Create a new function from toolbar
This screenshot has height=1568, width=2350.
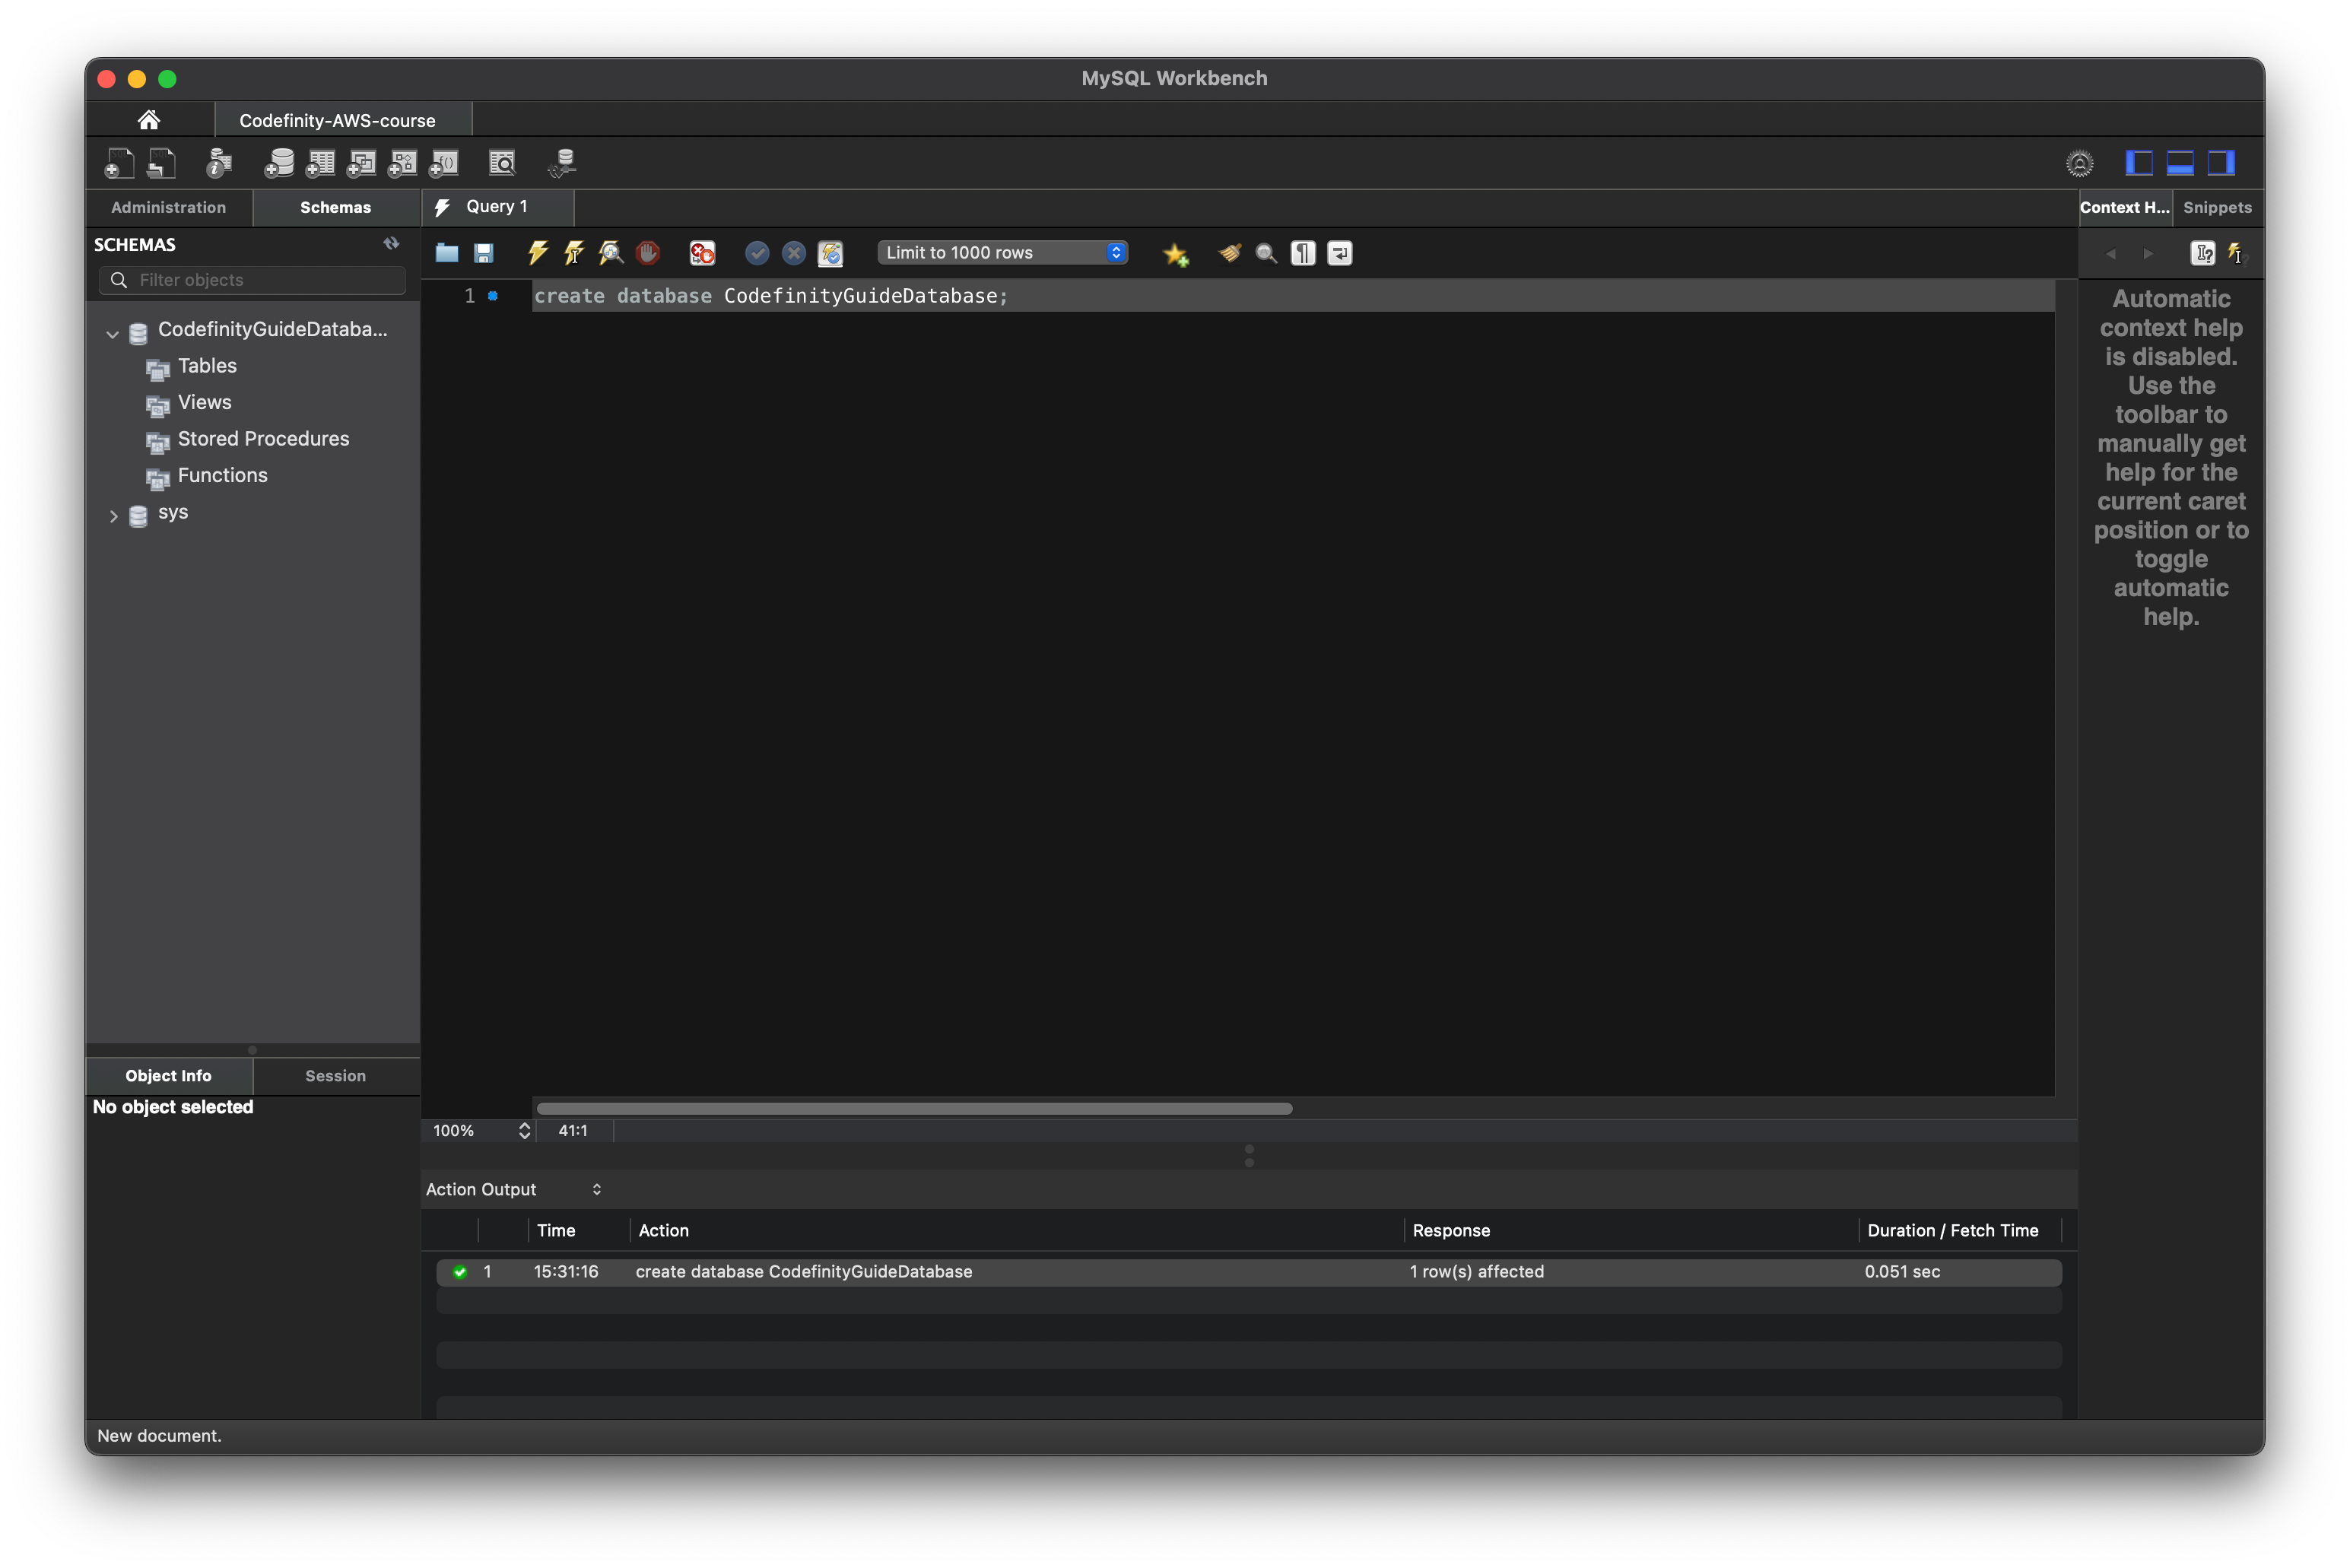click(444, 163)
